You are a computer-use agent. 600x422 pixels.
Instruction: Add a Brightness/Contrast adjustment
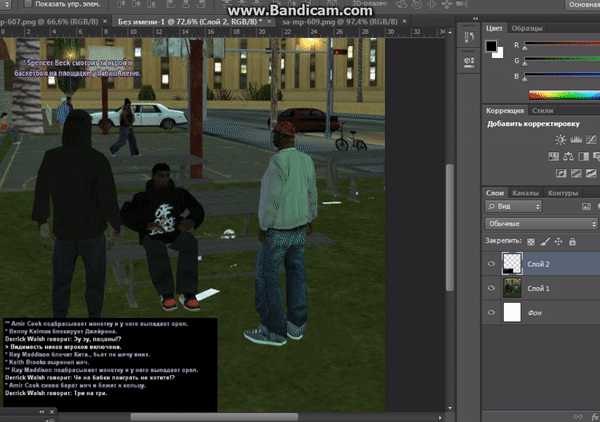pos(561,140)
